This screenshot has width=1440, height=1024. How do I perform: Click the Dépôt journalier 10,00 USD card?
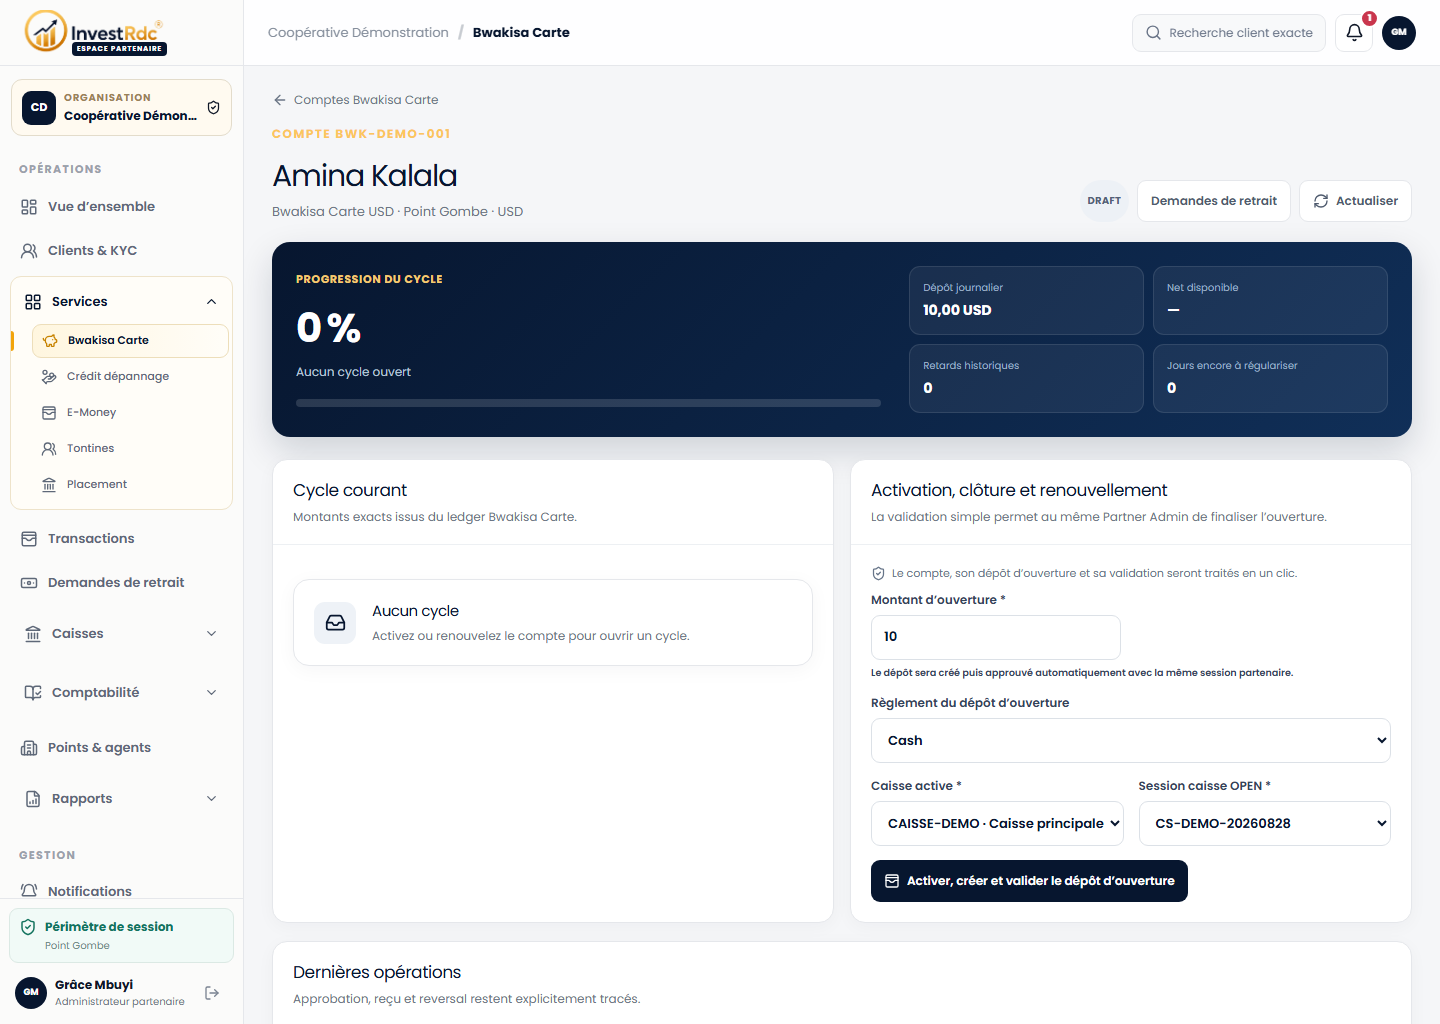[x=1026, y=300]
